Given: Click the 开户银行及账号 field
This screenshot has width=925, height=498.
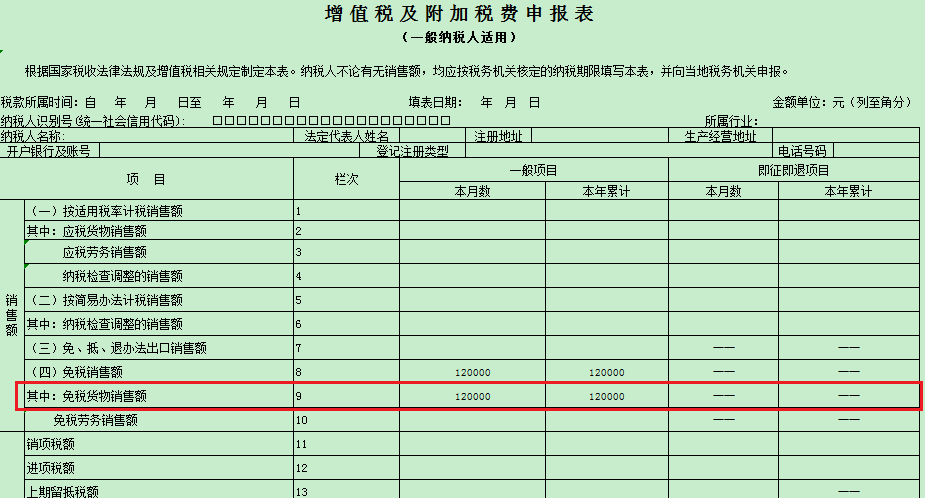Looking at the screenshot, I should pyautogui.click(x=238, y=151).
